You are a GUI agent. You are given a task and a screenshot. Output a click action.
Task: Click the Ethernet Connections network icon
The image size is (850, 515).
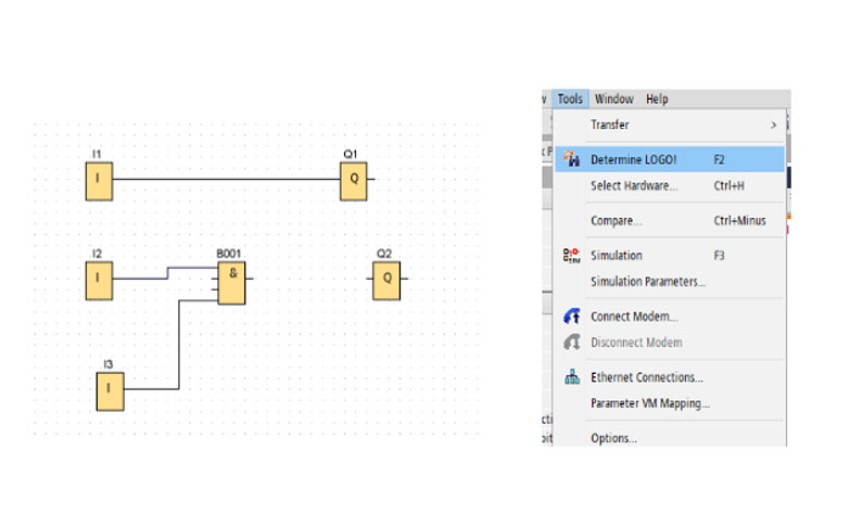tap(572, 377)
